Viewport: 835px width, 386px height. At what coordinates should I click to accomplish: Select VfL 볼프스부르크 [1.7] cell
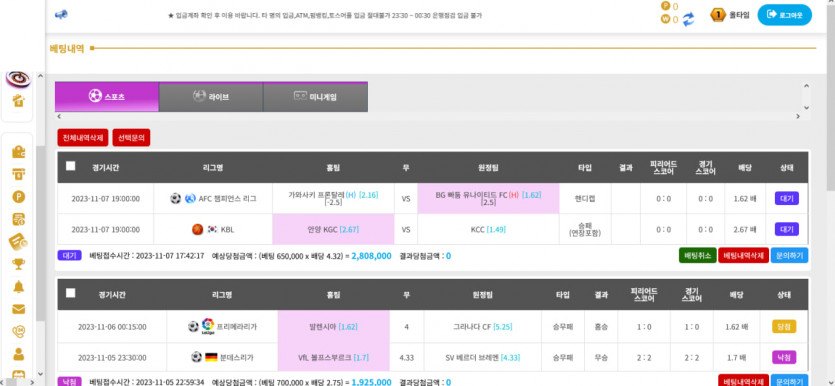pos(333,357)
